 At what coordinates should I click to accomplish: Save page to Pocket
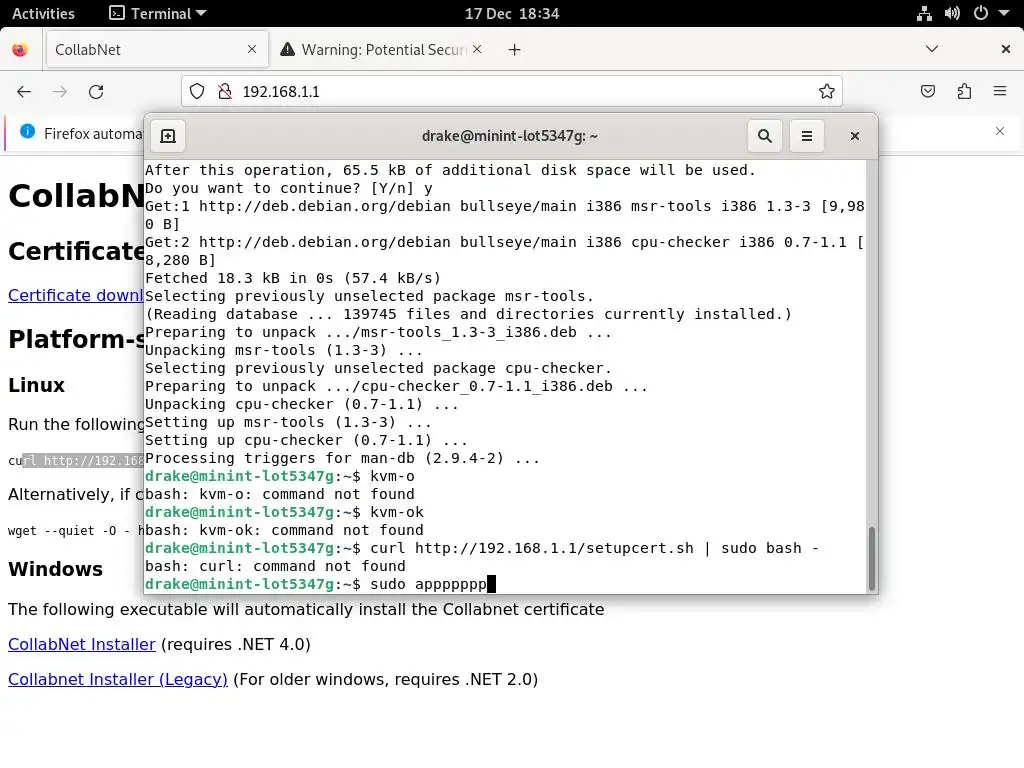[x=927, y=91]
